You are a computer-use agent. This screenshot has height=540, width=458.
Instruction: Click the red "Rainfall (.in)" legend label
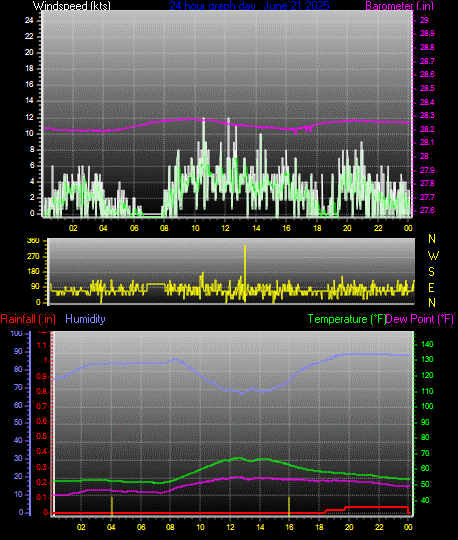click(28, 319)
